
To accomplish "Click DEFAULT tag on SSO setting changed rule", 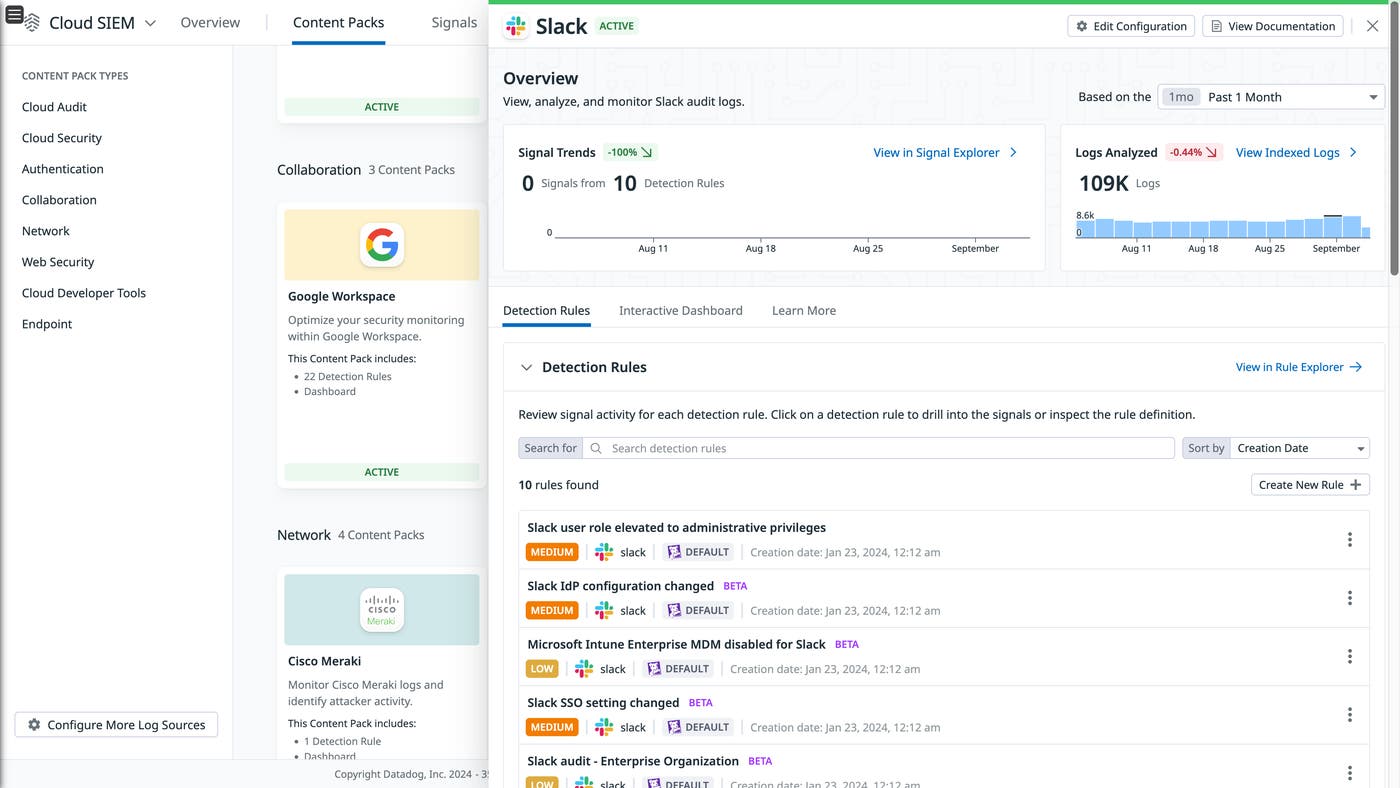I will click(x=698, y=727).
